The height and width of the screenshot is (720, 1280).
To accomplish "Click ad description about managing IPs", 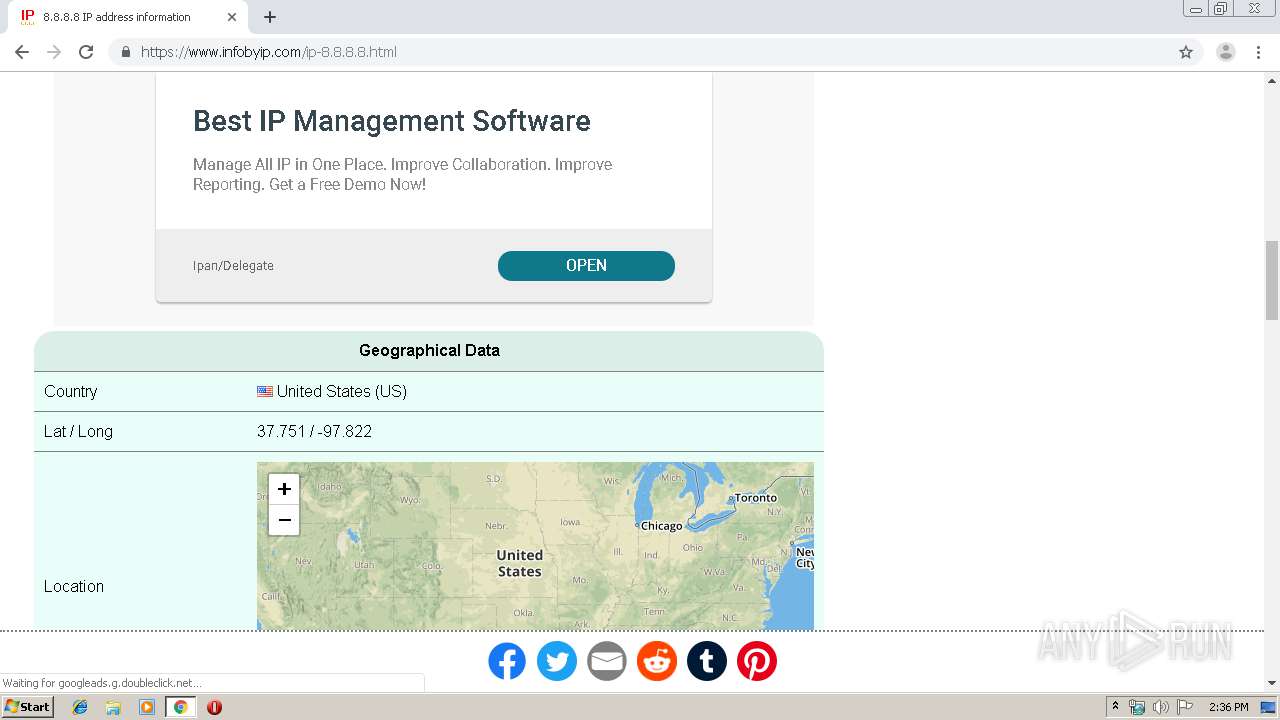I will [402, 174].
